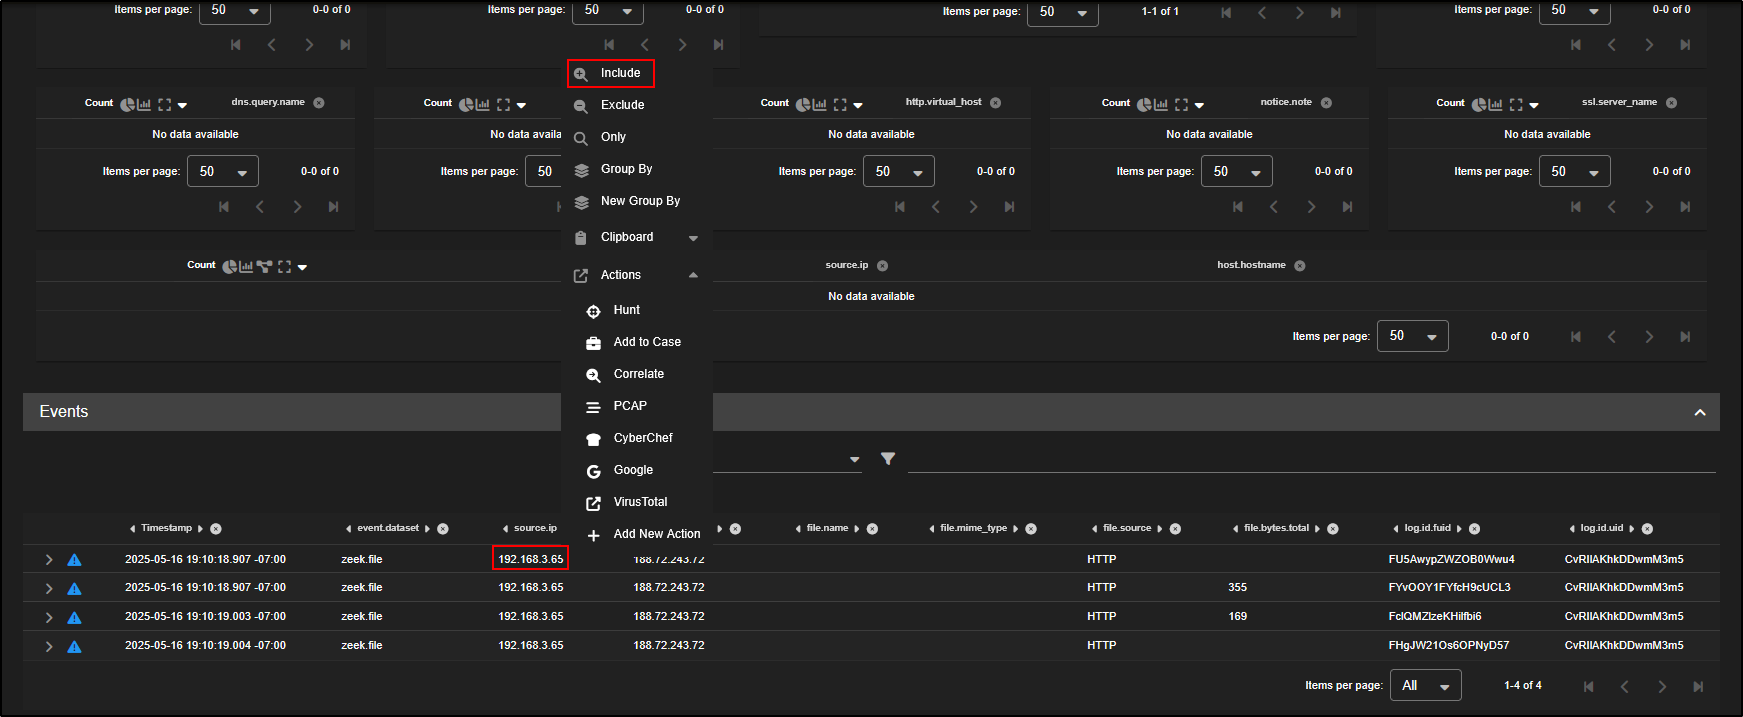The image size is (1743, 717).
Task: Click the highlighted 192.168.3.65 source IP
Action: [x=530, y=559]
